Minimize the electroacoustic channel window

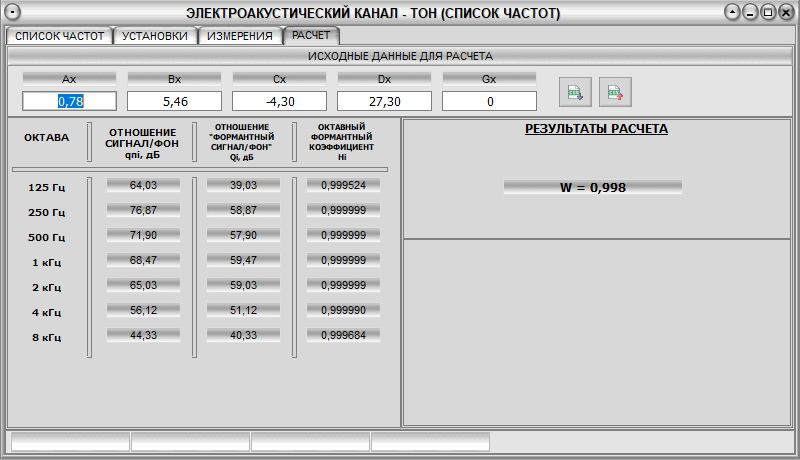tap(751, 13)
